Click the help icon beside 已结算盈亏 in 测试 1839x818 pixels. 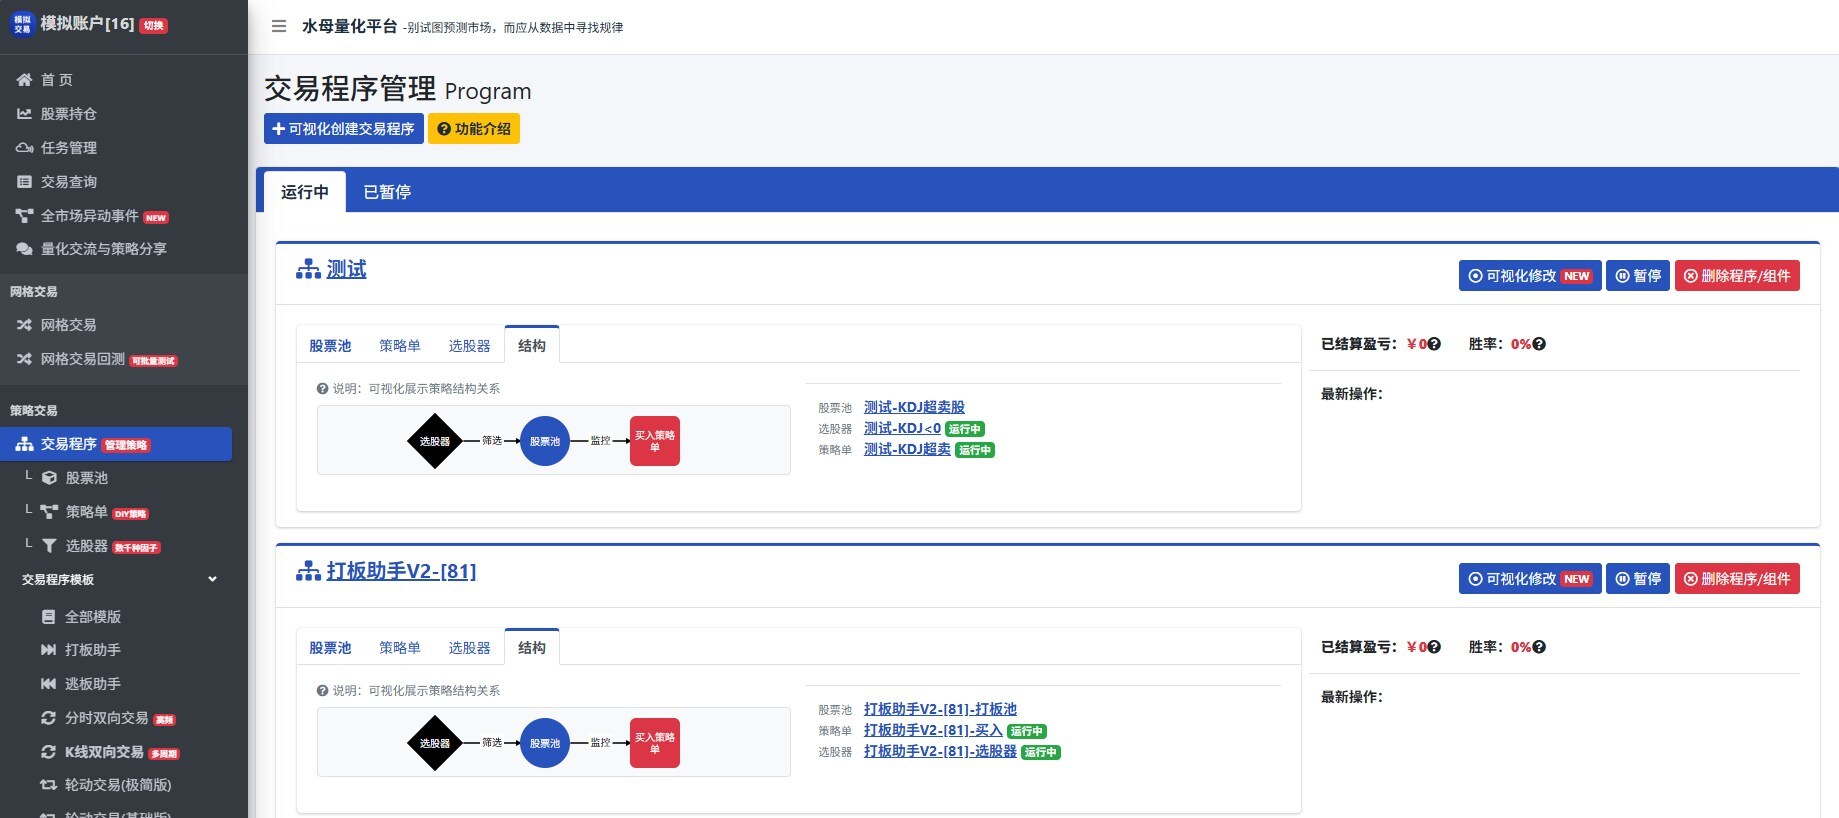tap(1434, 344)
